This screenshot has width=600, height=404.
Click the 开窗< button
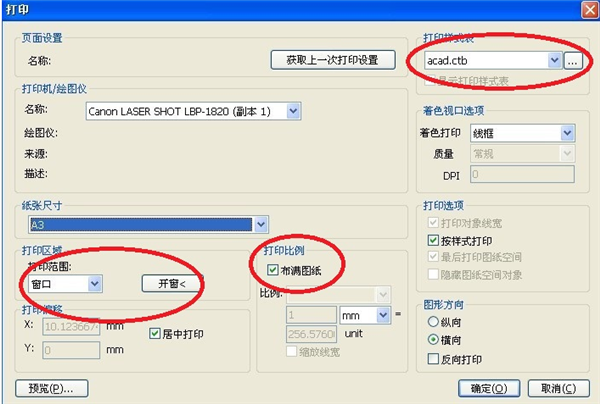tap(172, 283)
